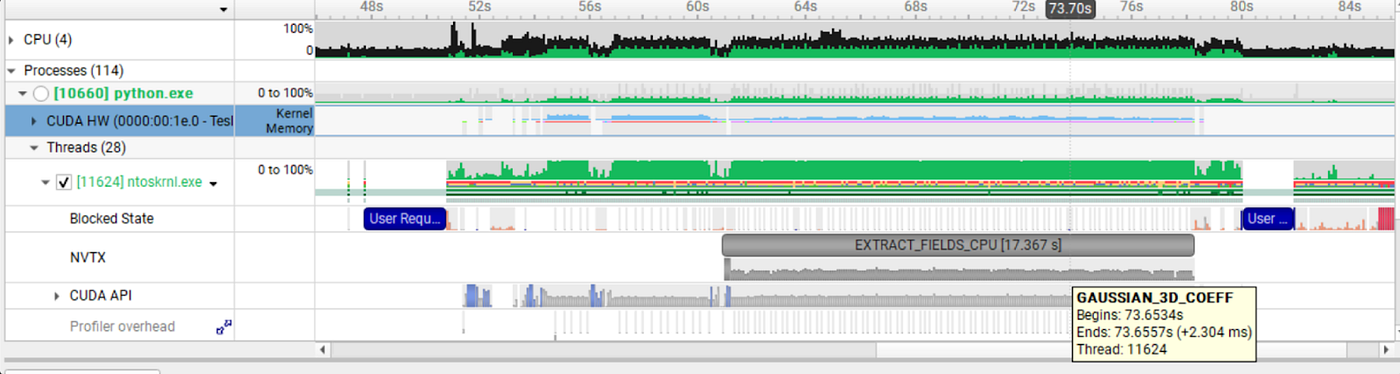Click the [10660] python.exe label

123,93
